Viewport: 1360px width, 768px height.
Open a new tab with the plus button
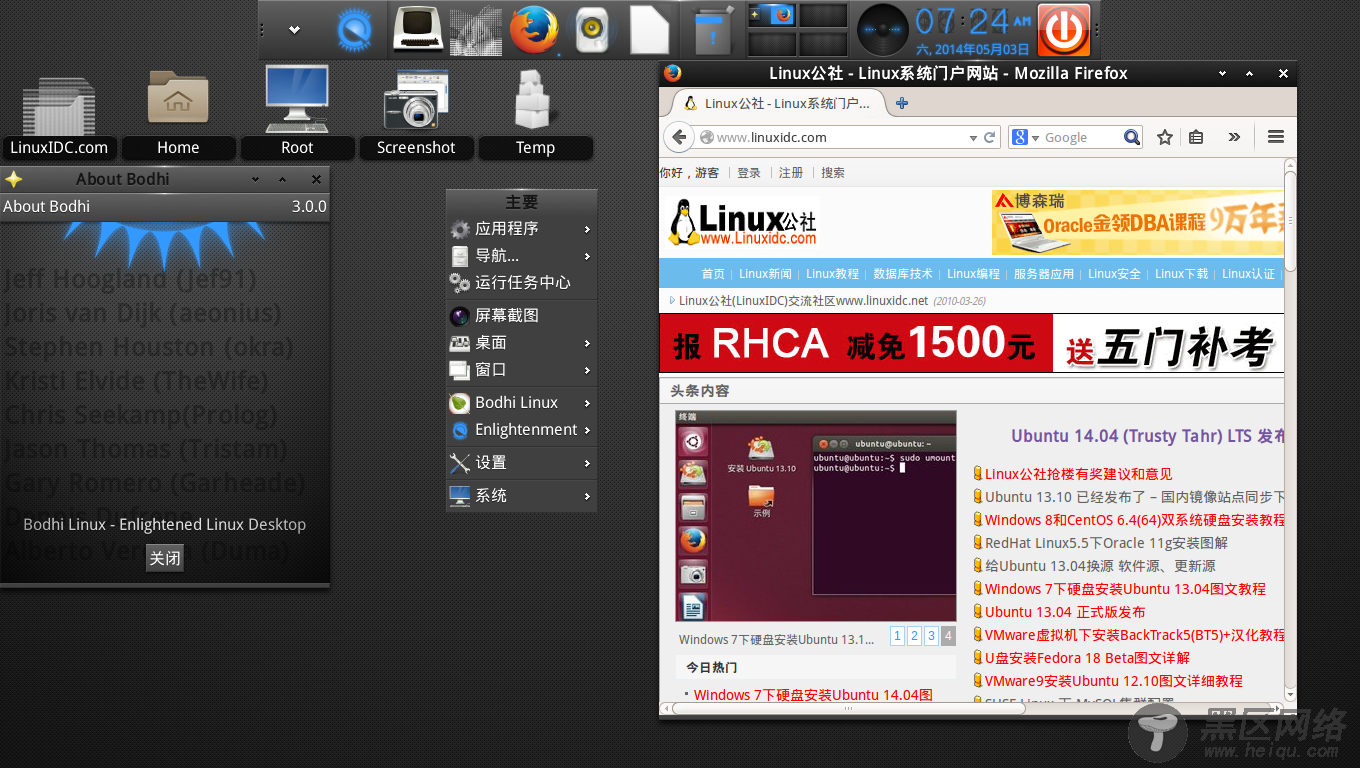(902, 103)
